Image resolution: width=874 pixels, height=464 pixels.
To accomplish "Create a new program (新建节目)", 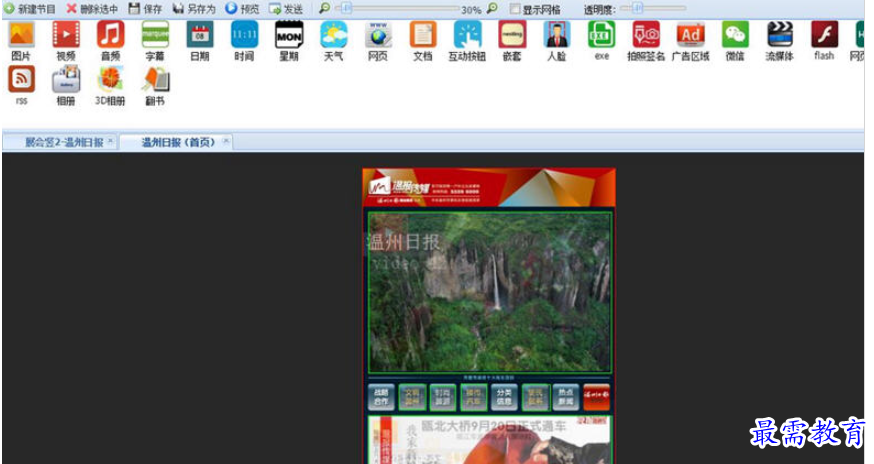I will pyautogui.click(x=30, y=8).
